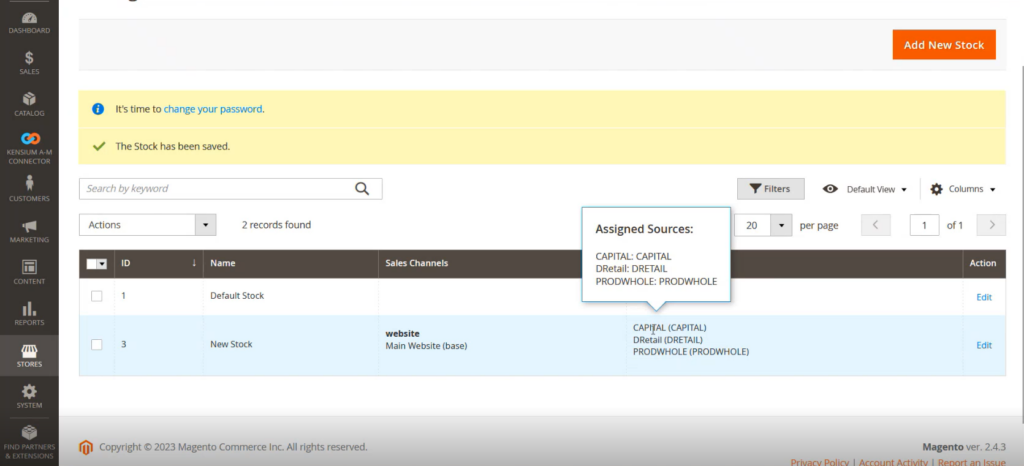
Task: Open Find Partners & Extensions
Action: [x=29, y=442]
